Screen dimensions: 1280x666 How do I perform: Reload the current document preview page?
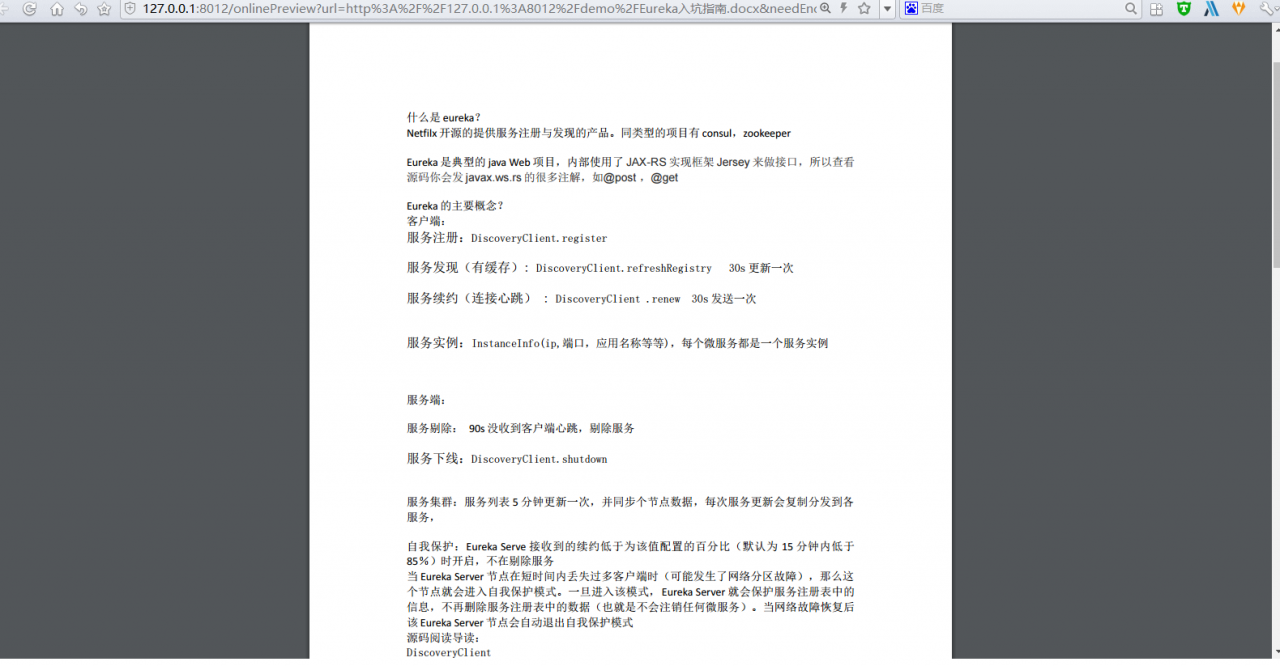coord(28,8)
